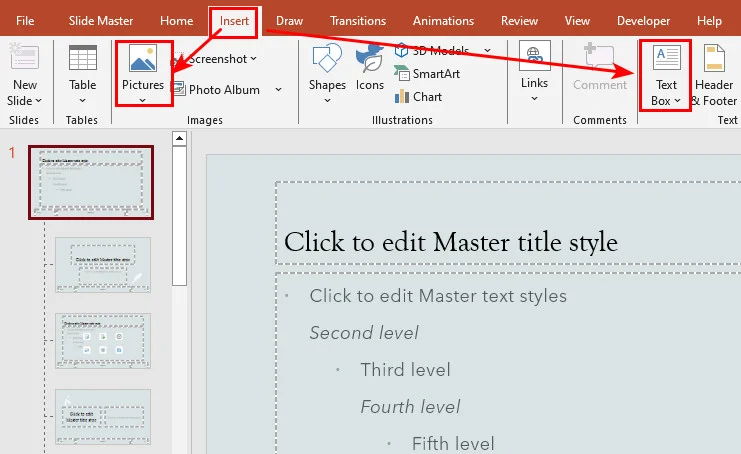Screen dimensions: 741x454
Task: Switch to the Transitions tab
Action: (358, 21)
